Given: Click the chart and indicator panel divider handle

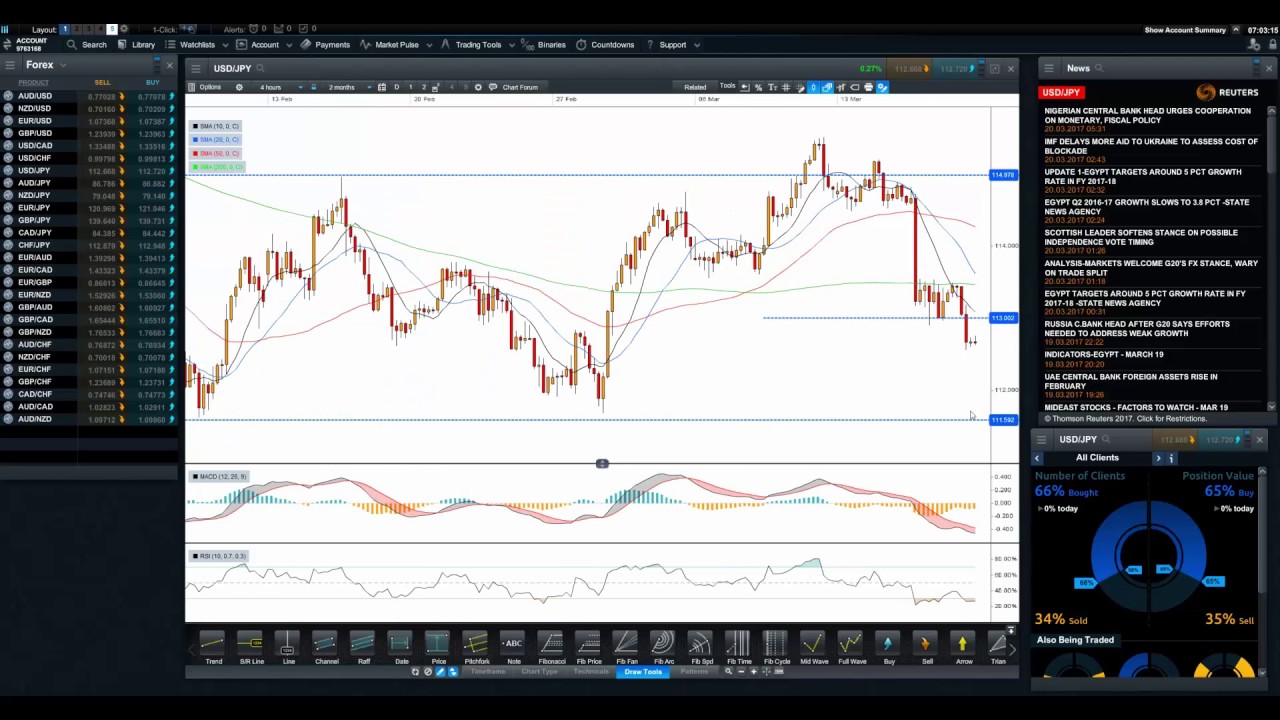Looking at the screenshot, I should [x=602, y=464].
